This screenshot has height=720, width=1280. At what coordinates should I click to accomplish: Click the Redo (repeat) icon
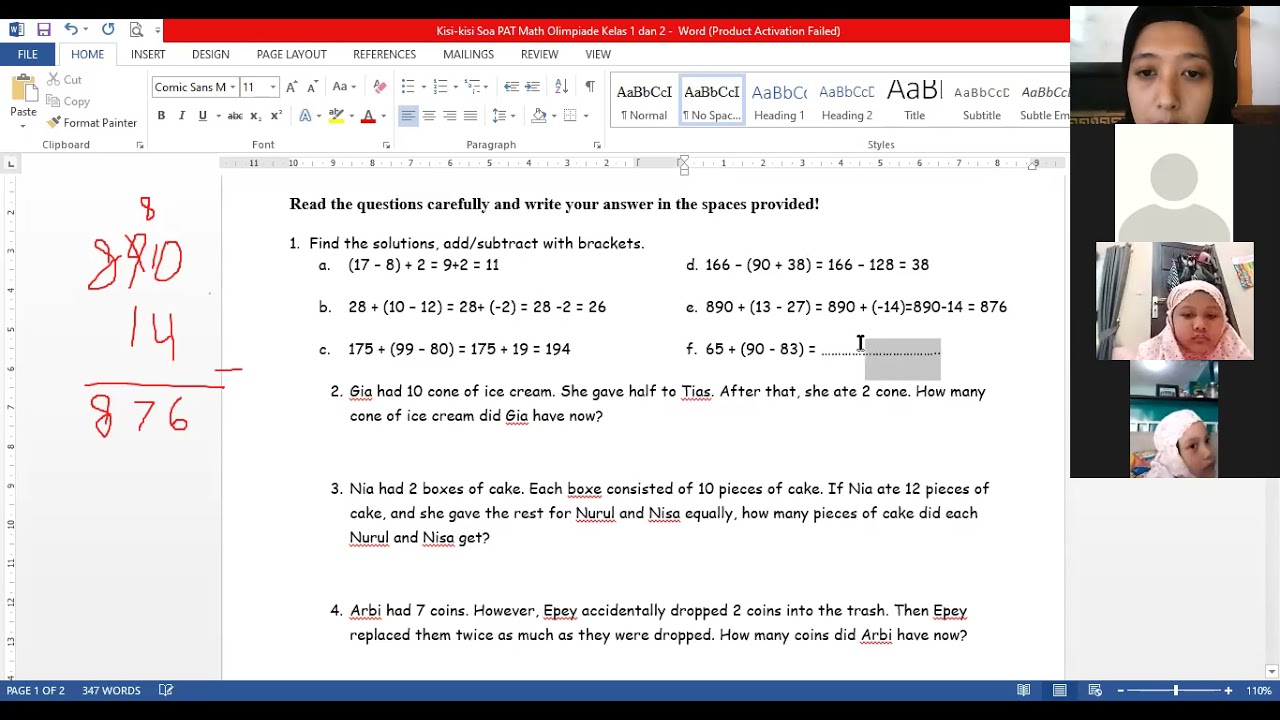click(x=108, y=30)
